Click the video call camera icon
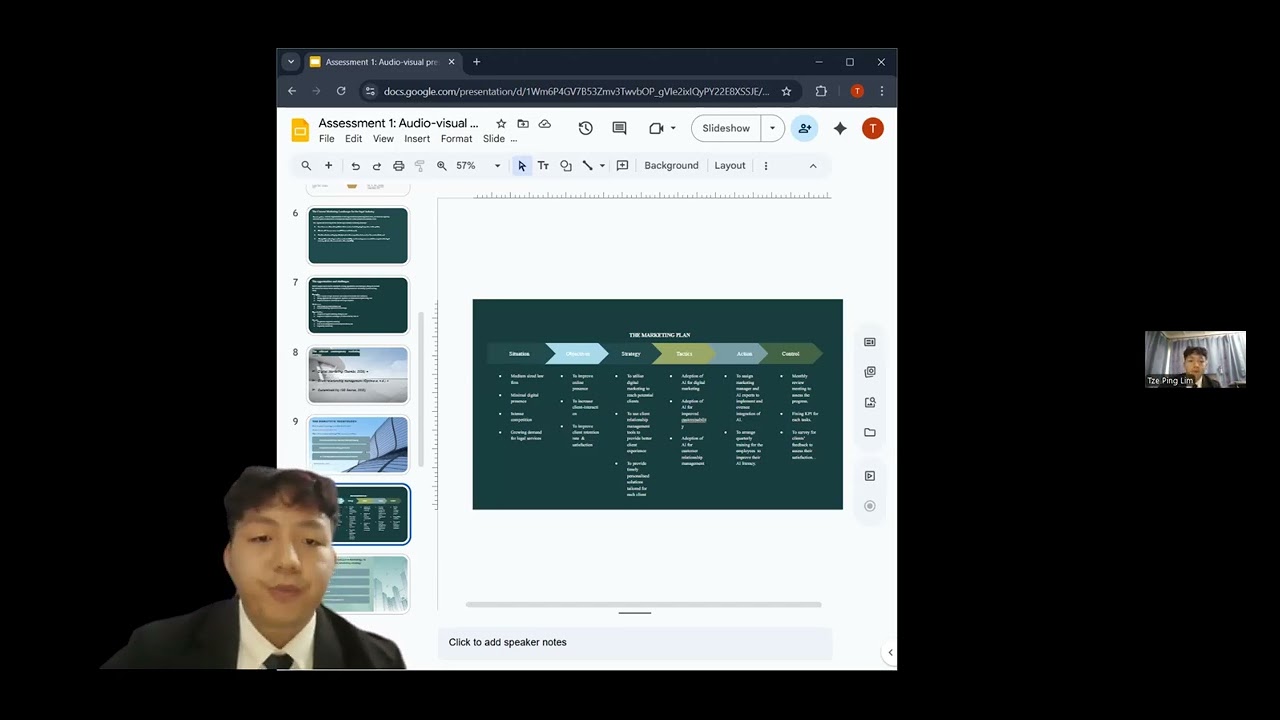 click(656, 128)
